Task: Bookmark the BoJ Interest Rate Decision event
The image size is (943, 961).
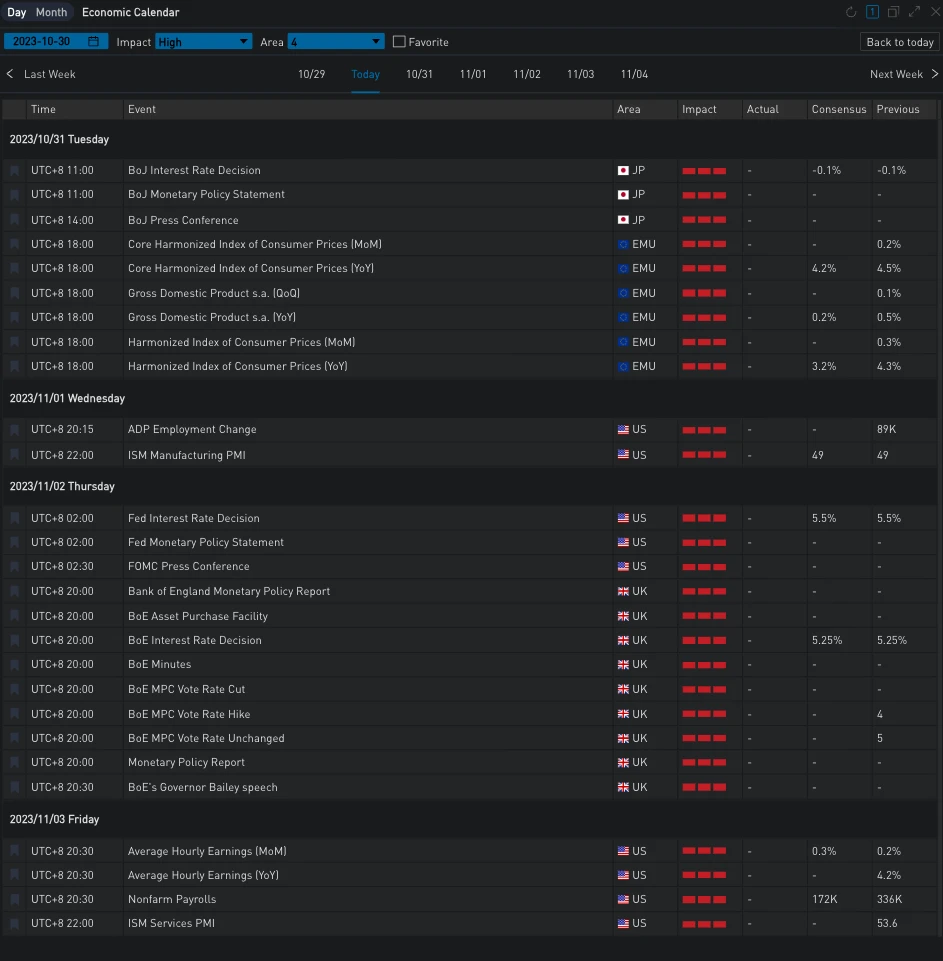Action: pyautogui.click(x=14, y=171)
